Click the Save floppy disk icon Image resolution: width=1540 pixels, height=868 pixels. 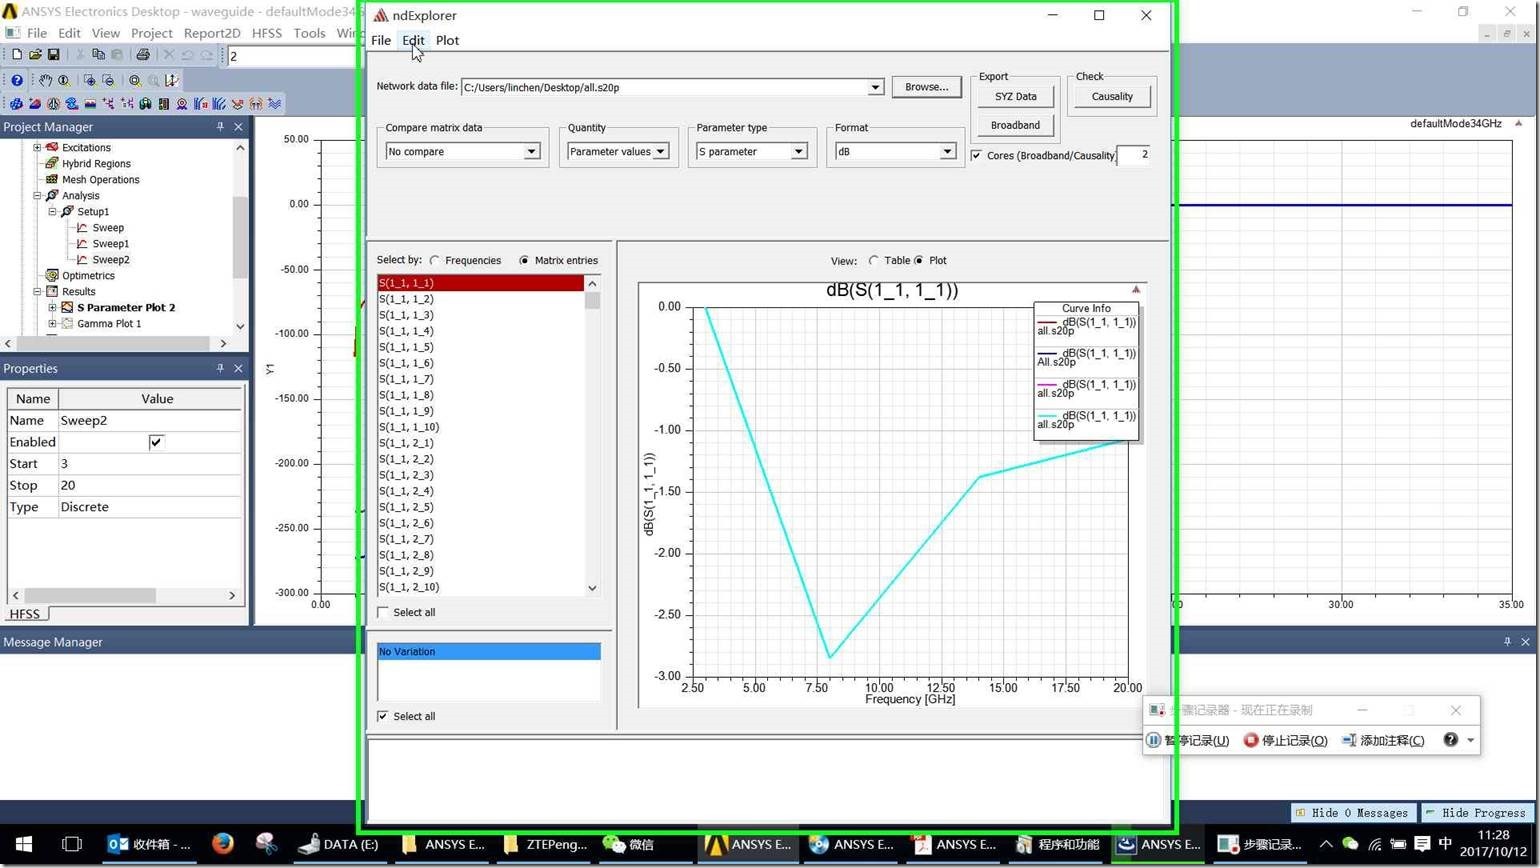(53, 55)
